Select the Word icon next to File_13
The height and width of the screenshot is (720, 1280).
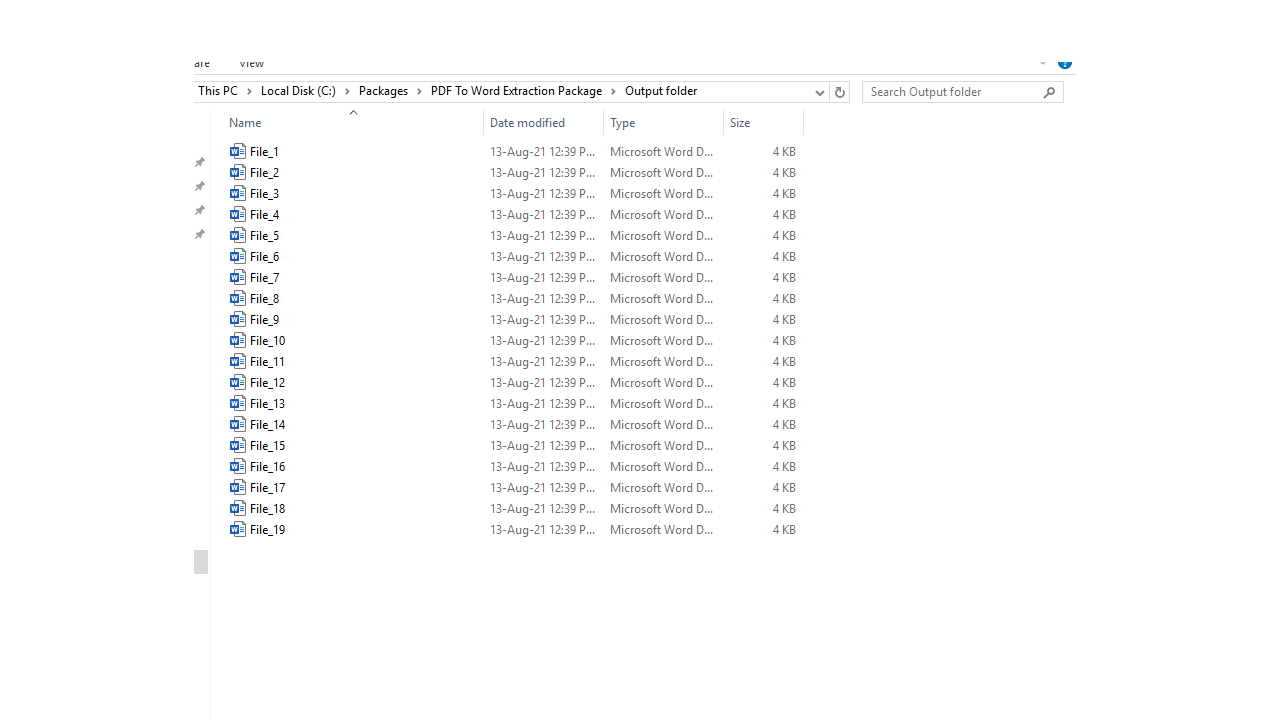click(237, 403)
